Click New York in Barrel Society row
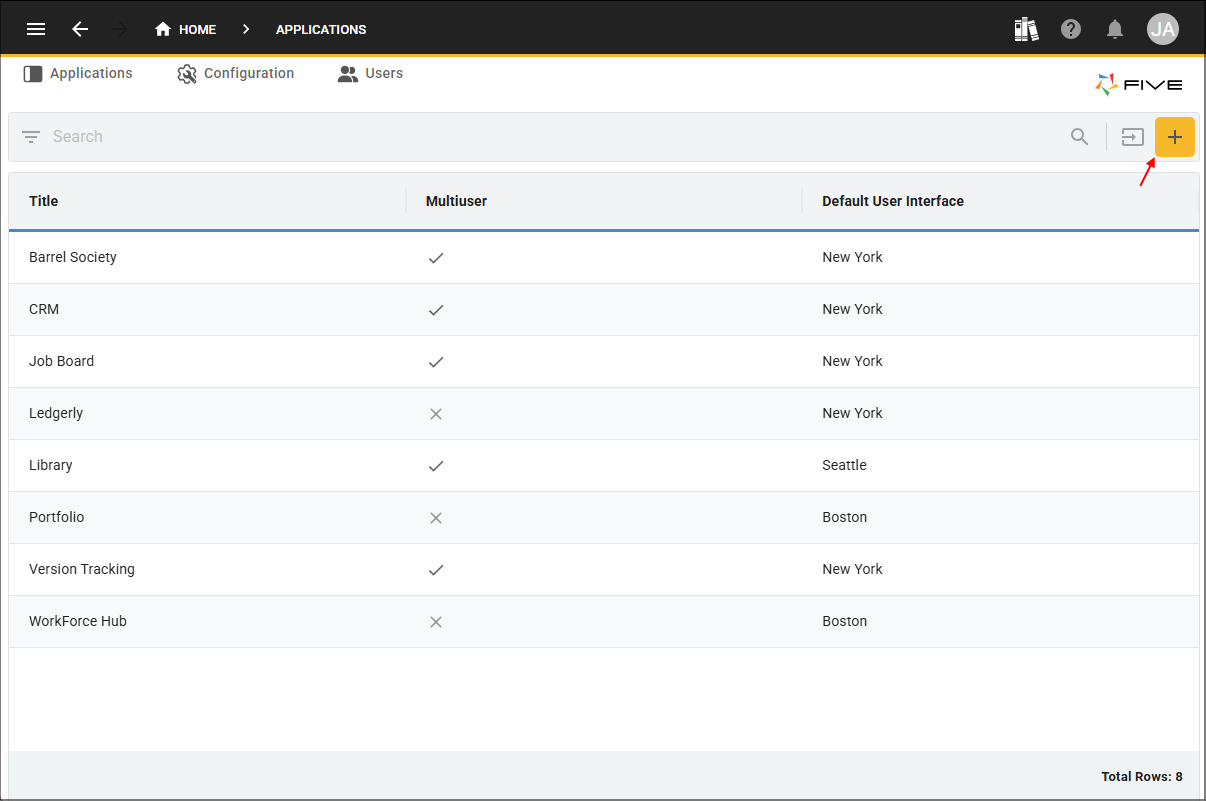This screenshot has height=801, width=1206. [x=852, y=257]
